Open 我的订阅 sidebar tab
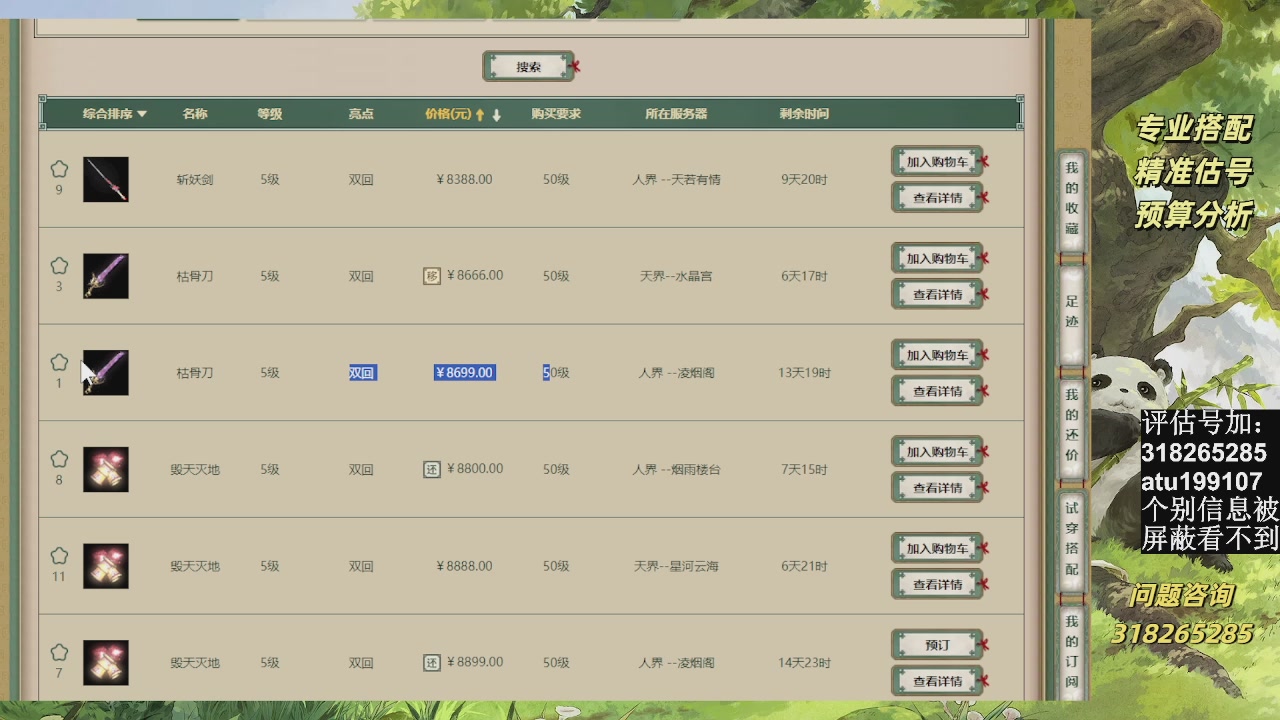 tap(1072, 652)
